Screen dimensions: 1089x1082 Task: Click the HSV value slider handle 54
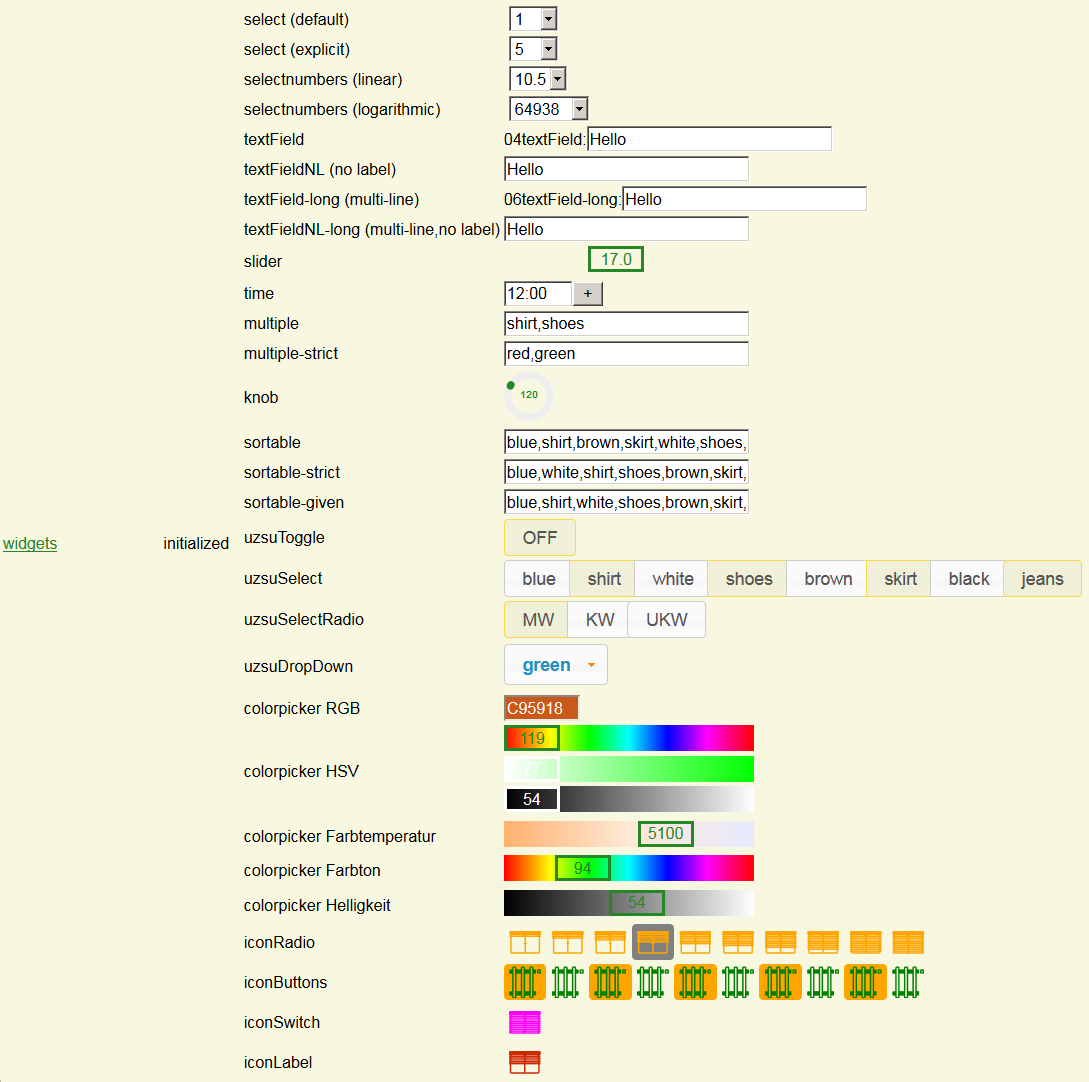[x=532, y=799]
